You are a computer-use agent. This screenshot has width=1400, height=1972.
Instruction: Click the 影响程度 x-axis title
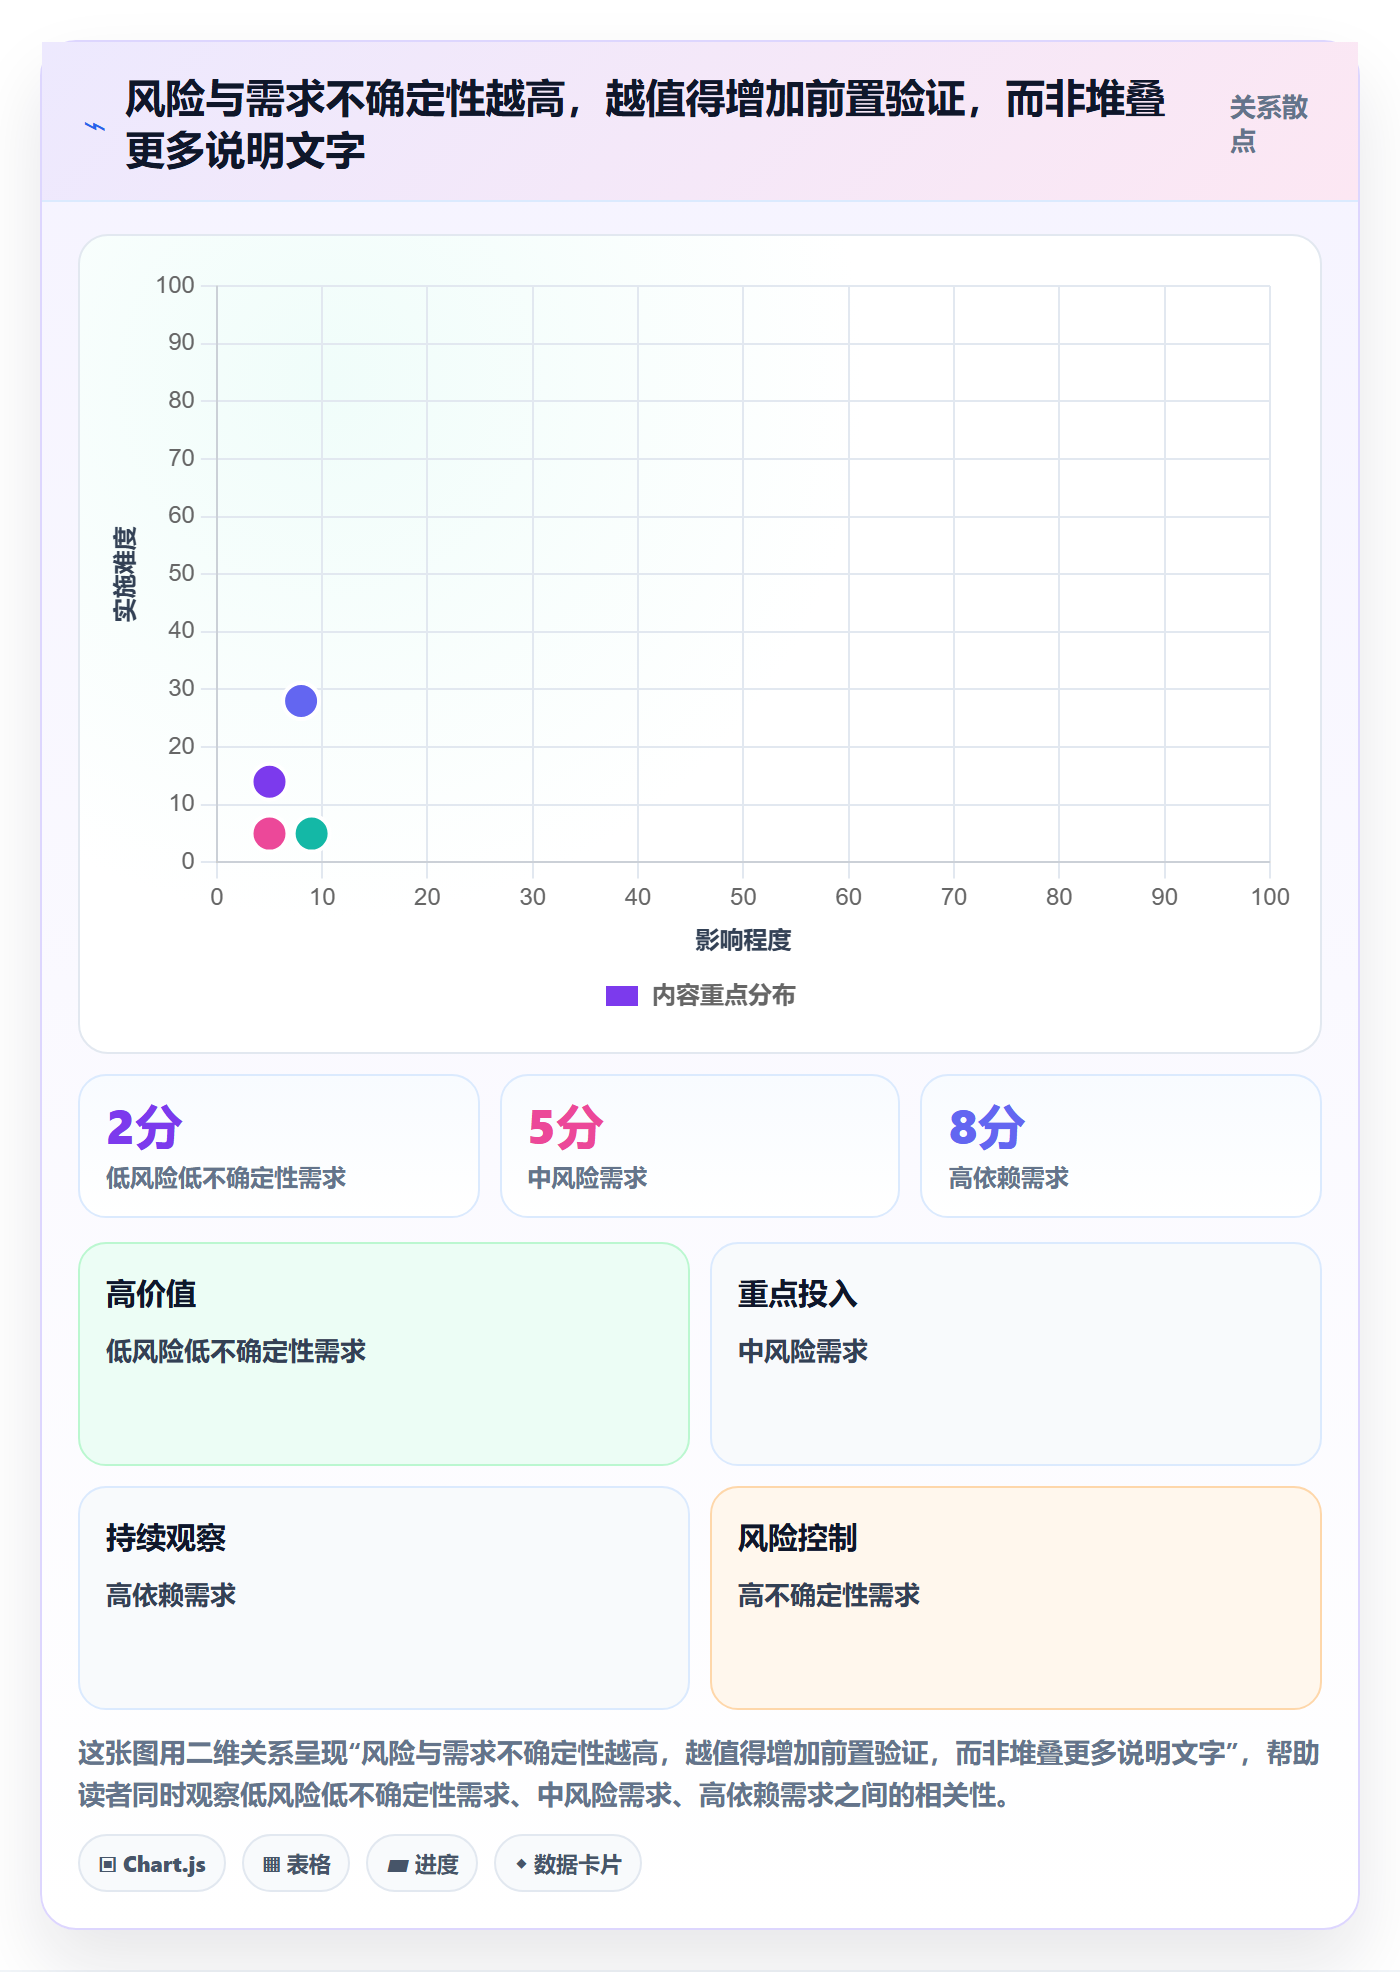click(743, 940)
